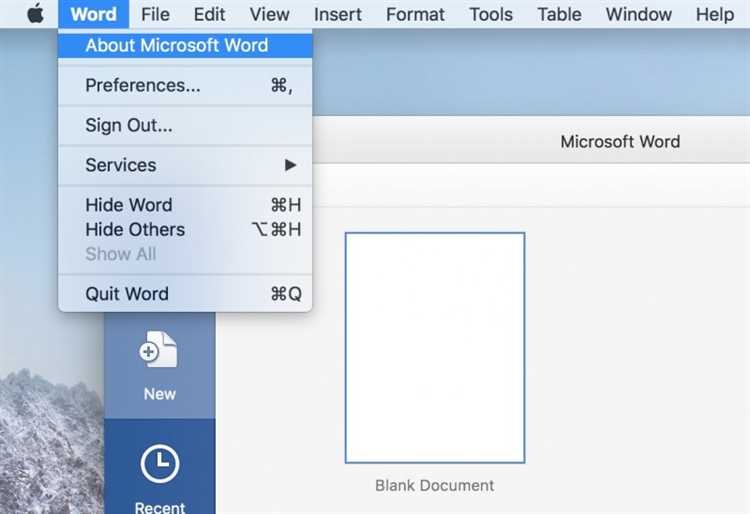Open the File menu
The height and width of the screenshot is (514, 750).
pos(155,14)
